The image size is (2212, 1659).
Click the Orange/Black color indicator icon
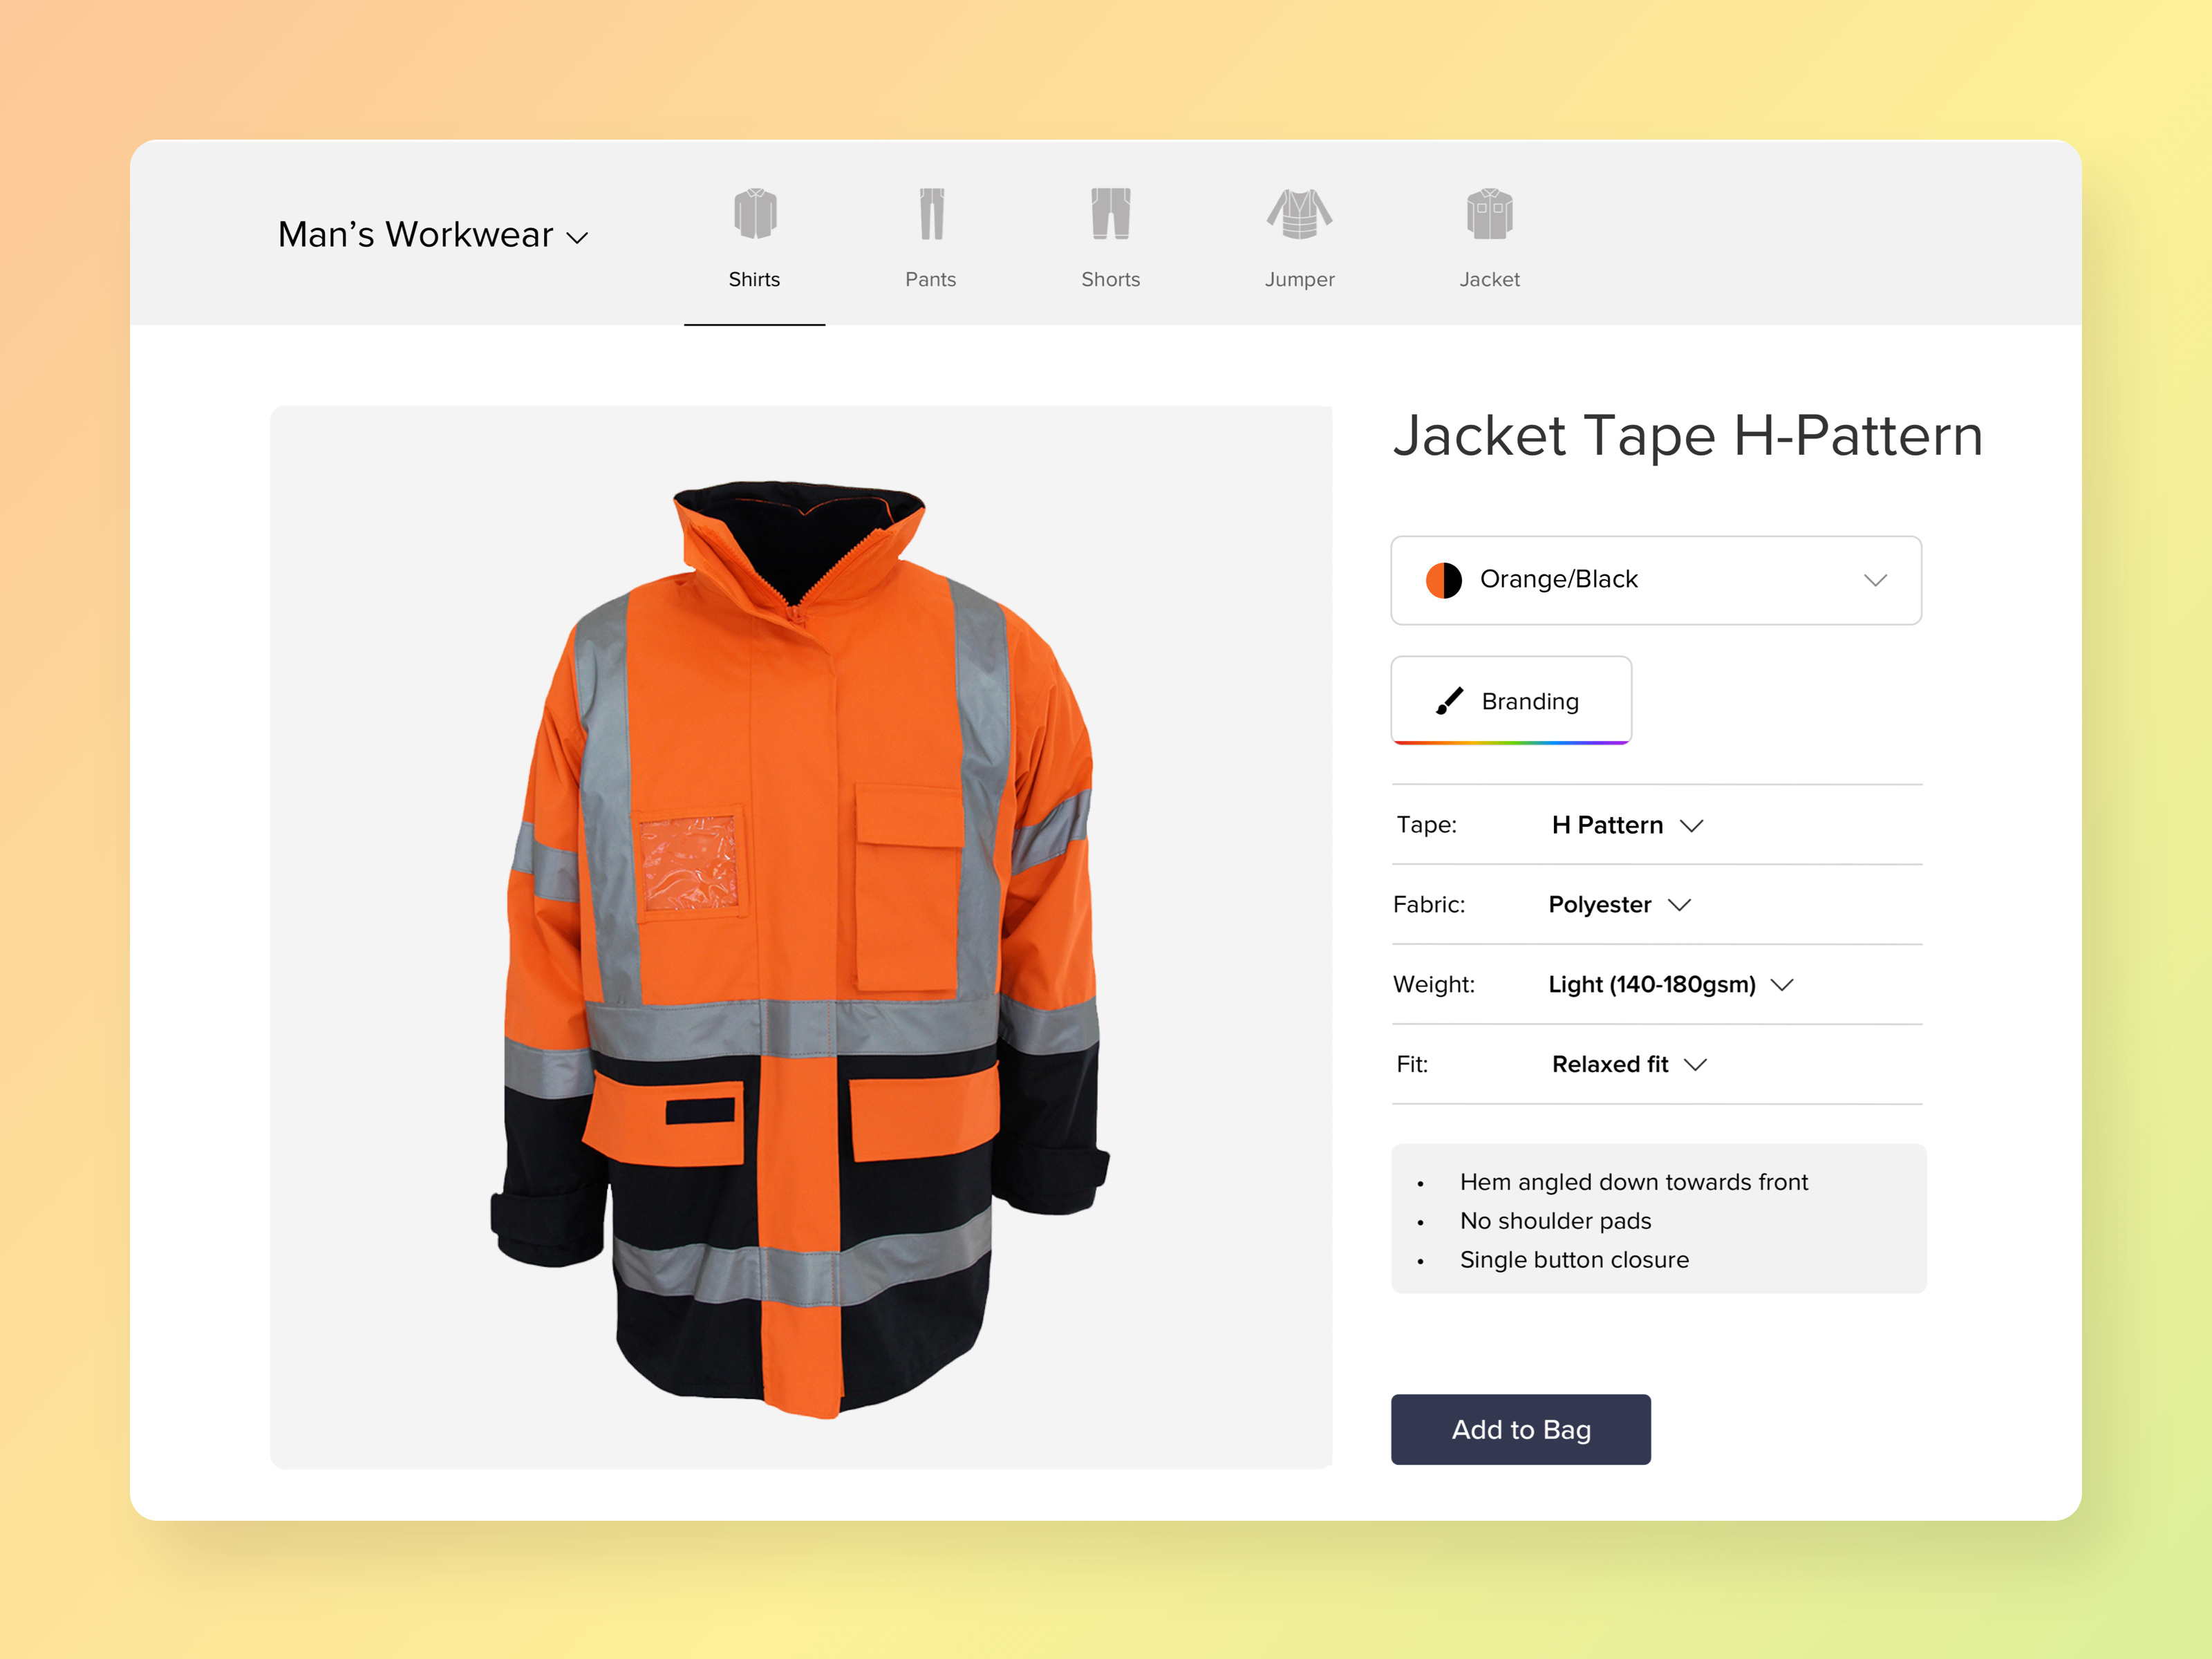1444,580
